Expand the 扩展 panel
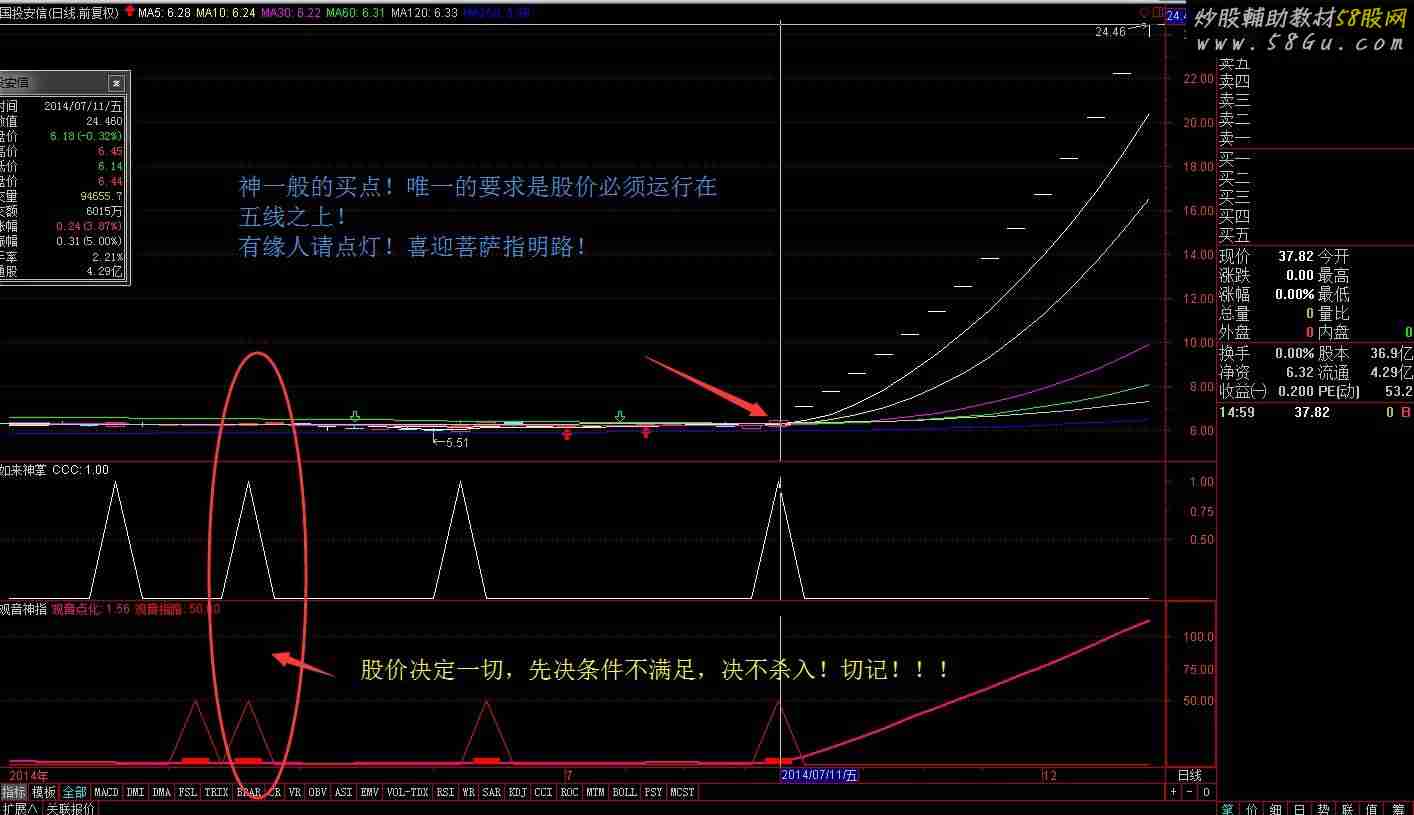1414x815 pixels. pos(20,808)
